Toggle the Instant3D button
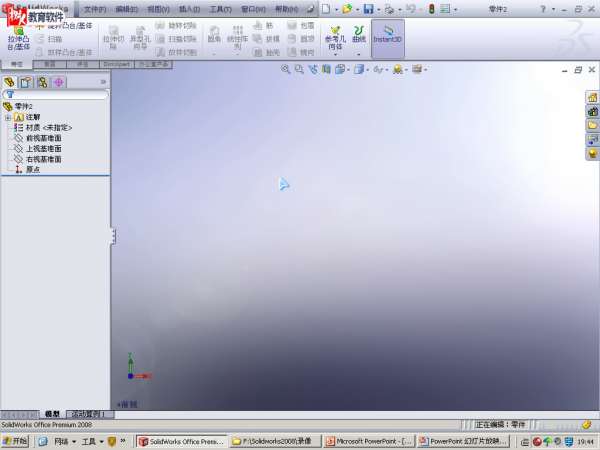This screenshot has height=450, width=600. pyautogui.click(x=387, y=38)
